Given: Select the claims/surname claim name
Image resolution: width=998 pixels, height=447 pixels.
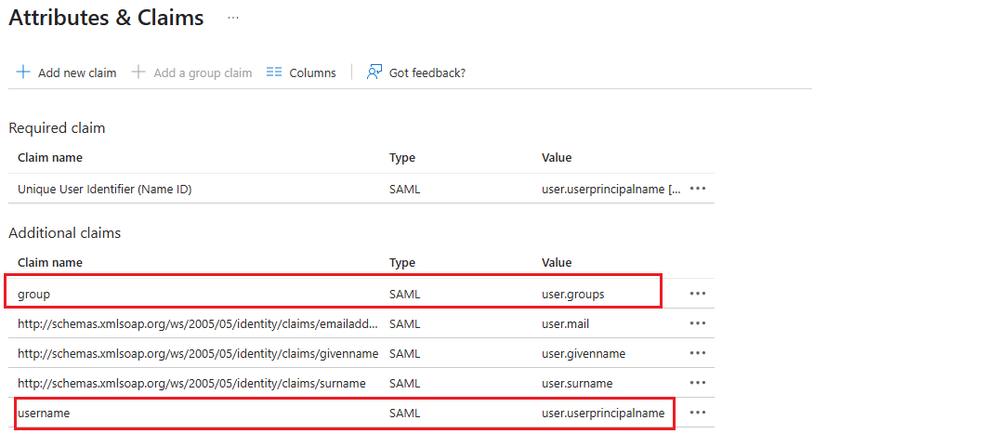Looking at the screenshot, I should coord(191,383).
